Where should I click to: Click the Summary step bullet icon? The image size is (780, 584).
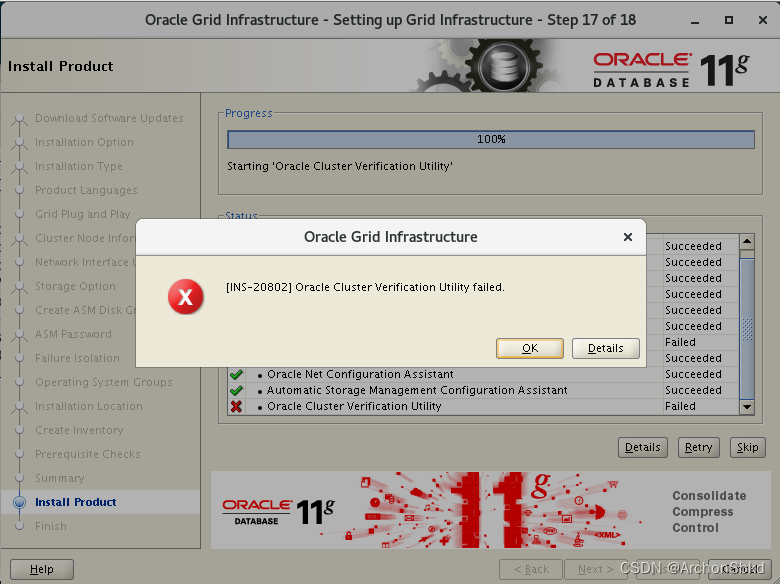(x=19, y=478)
